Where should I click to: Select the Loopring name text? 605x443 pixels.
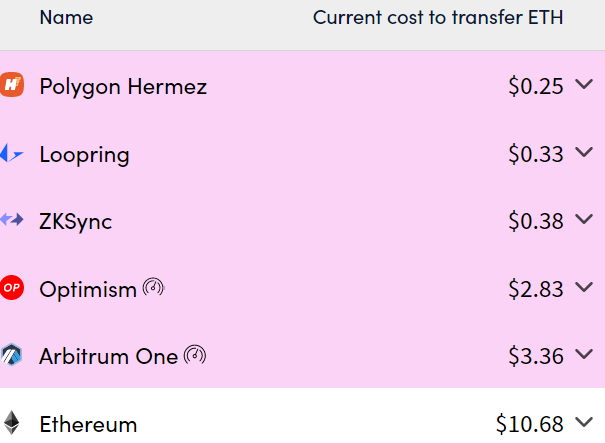pyautogui.click(x=84, y=155)
